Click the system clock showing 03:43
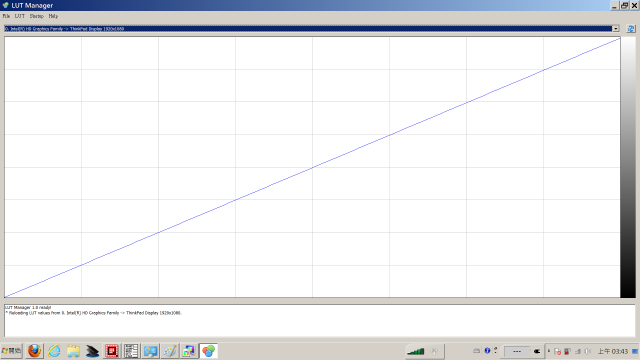The width and height of the screenshot is (640, 360). tap(613, 351)
